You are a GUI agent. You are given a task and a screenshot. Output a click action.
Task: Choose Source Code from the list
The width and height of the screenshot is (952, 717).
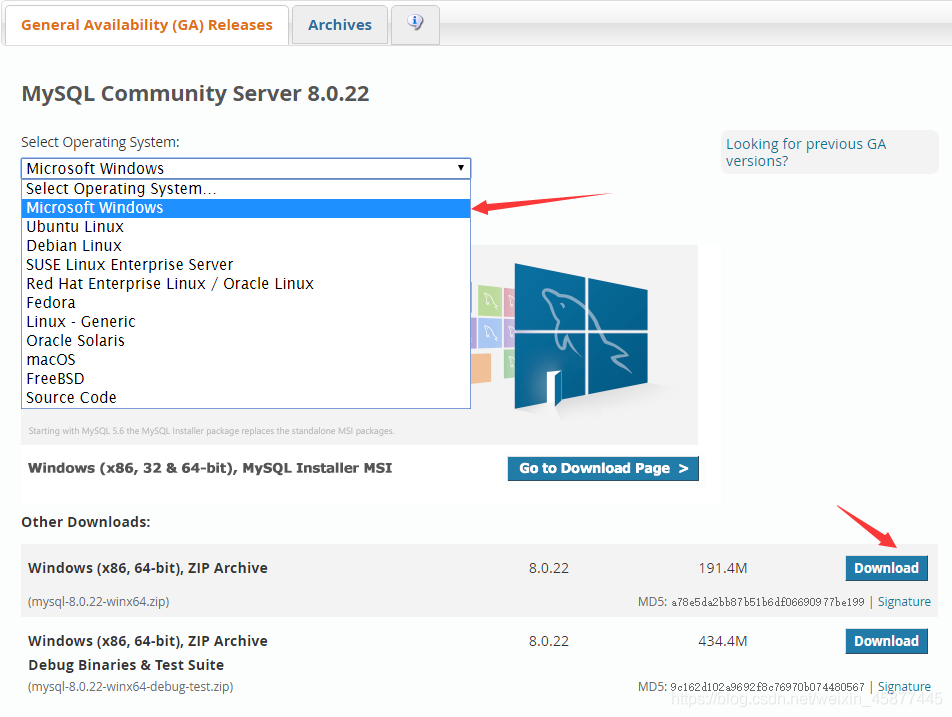point(70,397)
